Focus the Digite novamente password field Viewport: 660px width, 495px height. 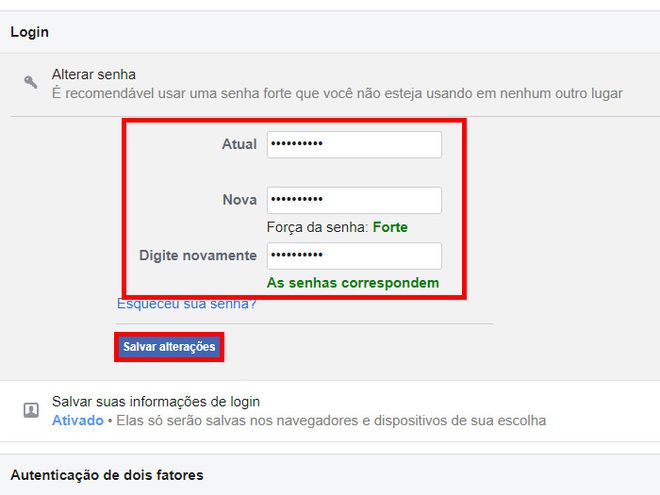pyautogui.click(x=354, y=255)
